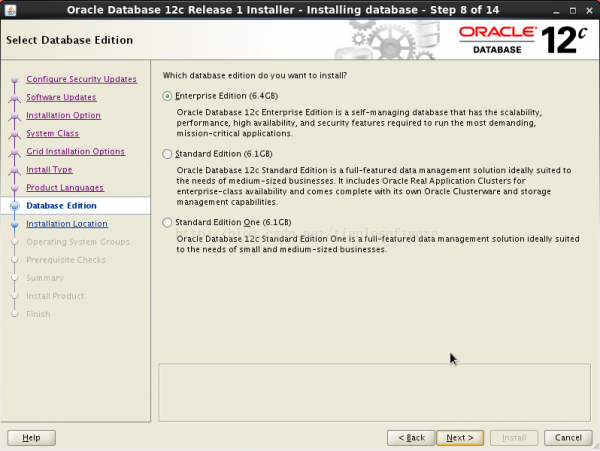Viewport: 600px width, 451px height.
Task: Go to Install Type step
Action: click(x=49, y=169)
